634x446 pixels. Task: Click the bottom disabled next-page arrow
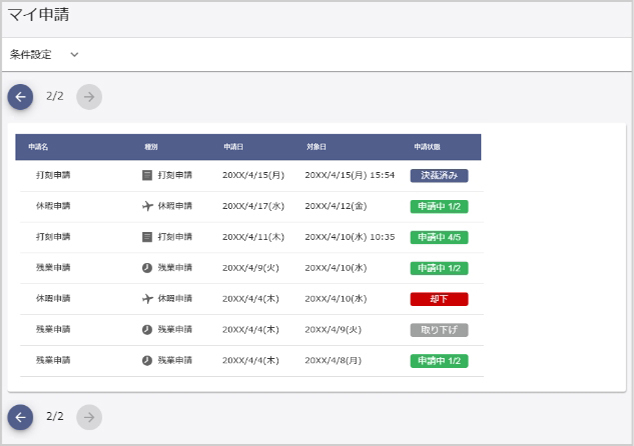[x=89, y=417]
